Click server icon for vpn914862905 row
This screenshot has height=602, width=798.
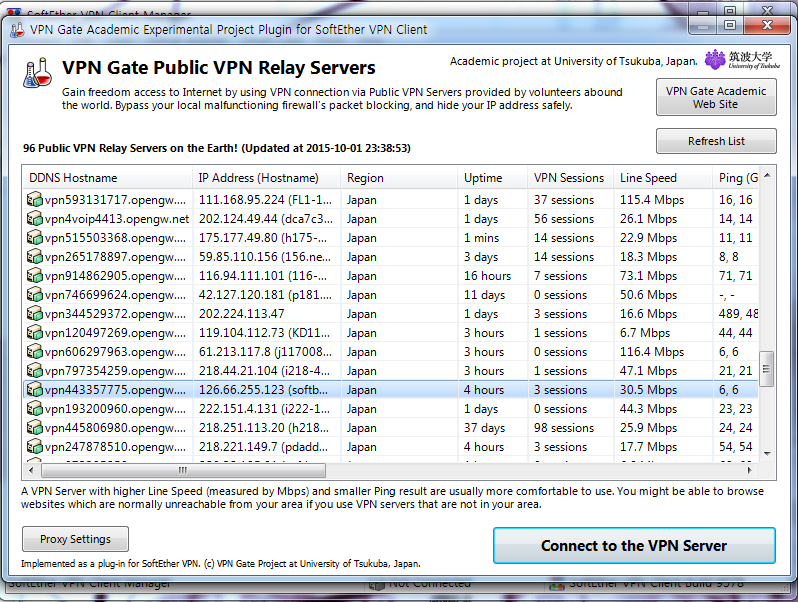35,275
